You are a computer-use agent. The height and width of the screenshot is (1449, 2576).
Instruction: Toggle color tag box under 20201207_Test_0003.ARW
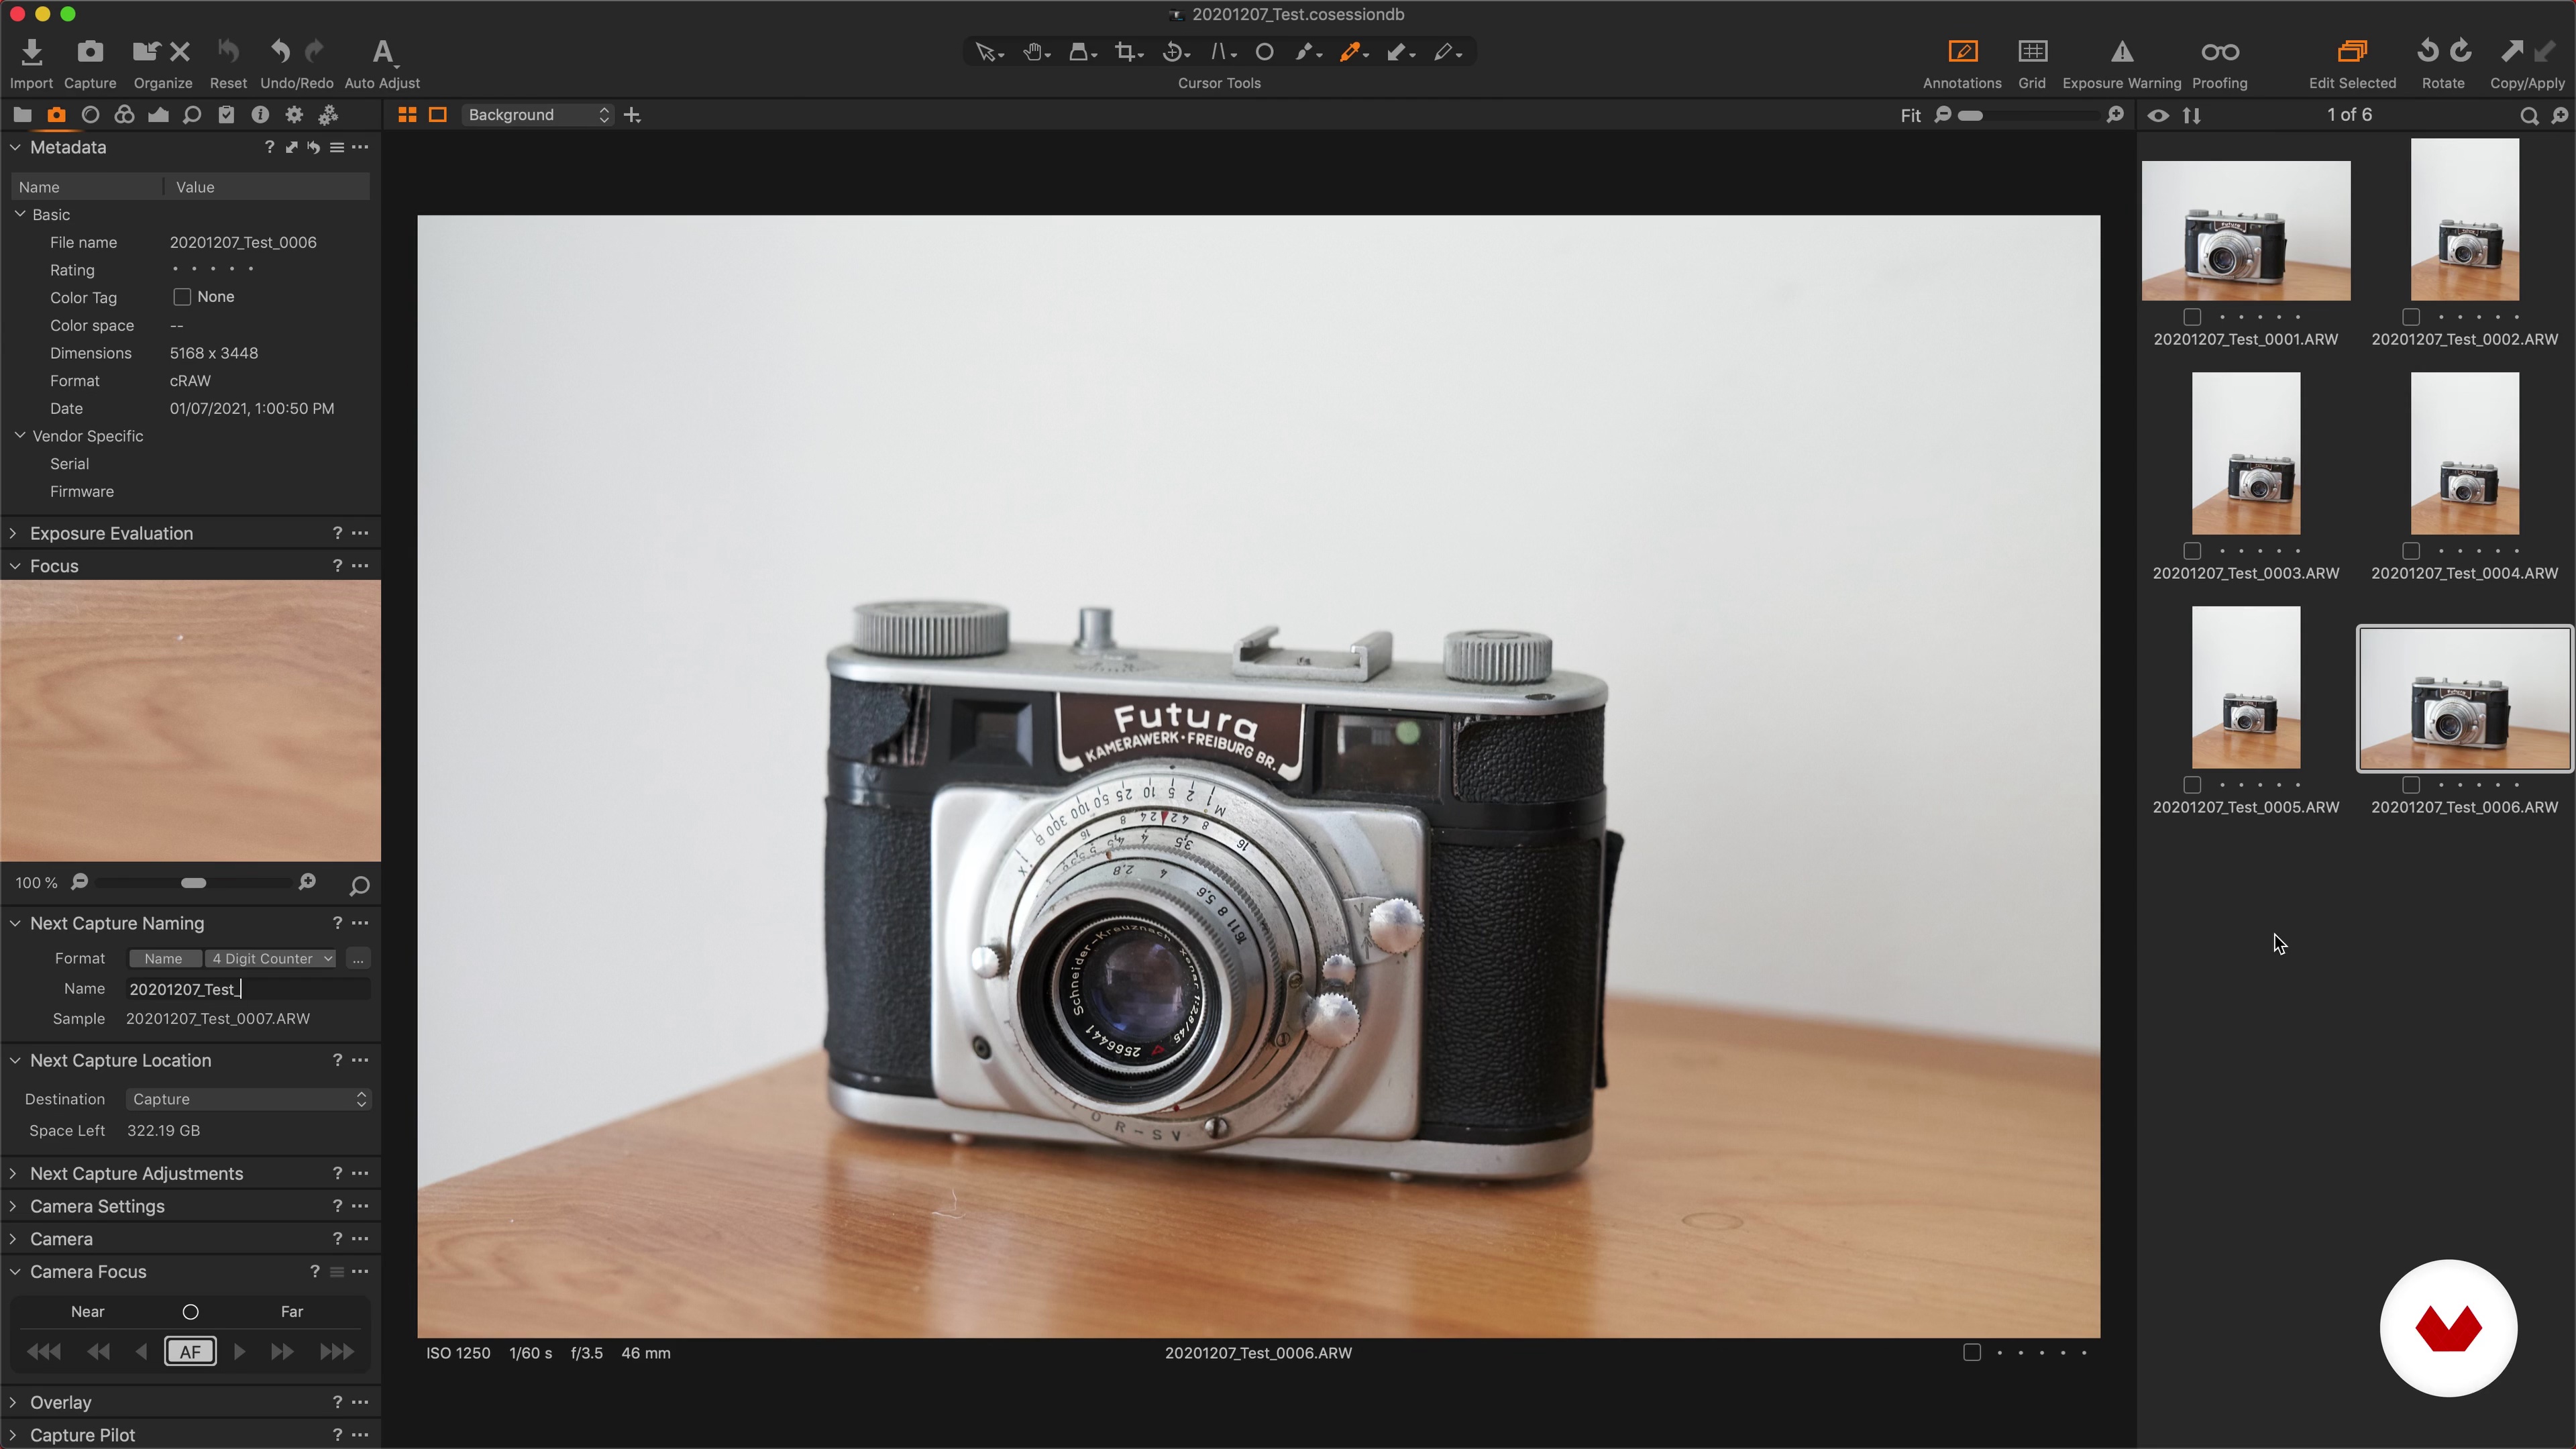tap(2192, 551)
